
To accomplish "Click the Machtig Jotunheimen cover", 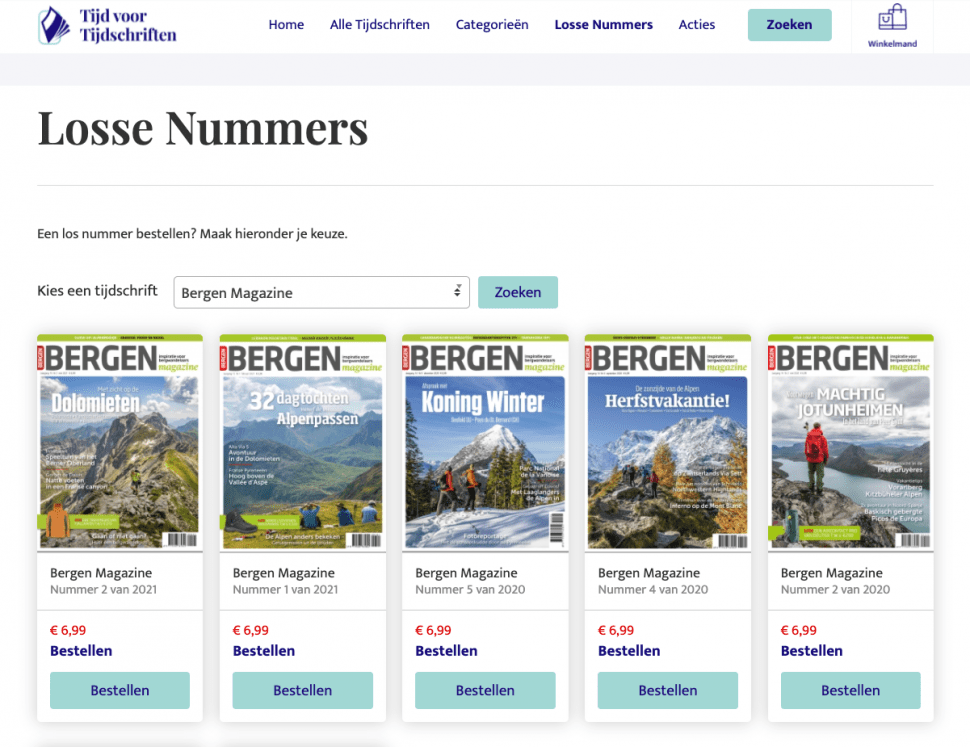I will tap(850, 443).
